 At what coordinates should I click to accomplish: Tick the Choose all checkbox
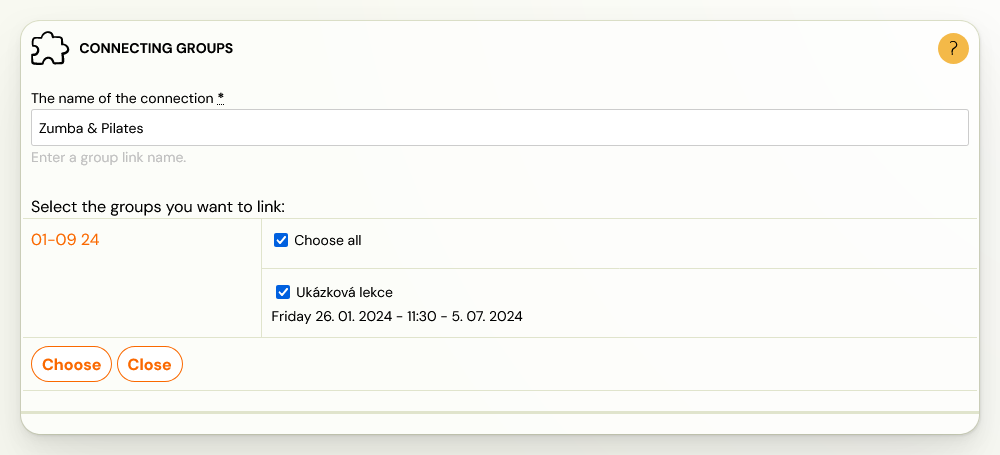click(281, 241)
